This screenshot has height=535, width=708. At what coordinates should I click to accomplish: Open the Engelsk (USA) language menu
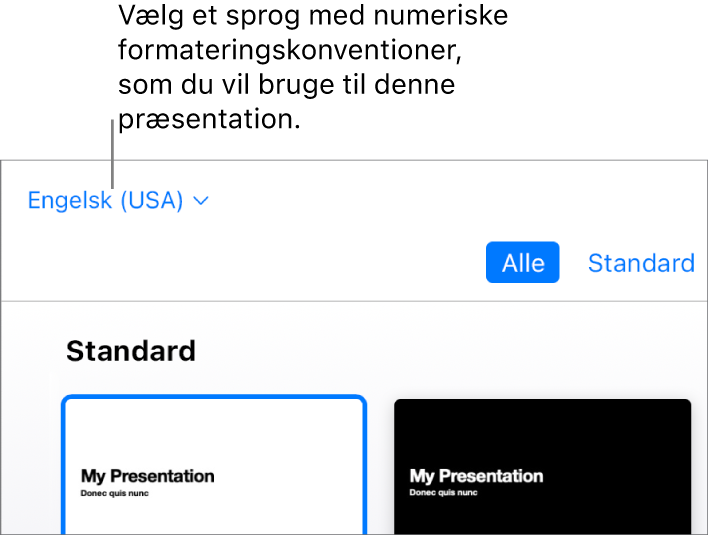[118, 201]
